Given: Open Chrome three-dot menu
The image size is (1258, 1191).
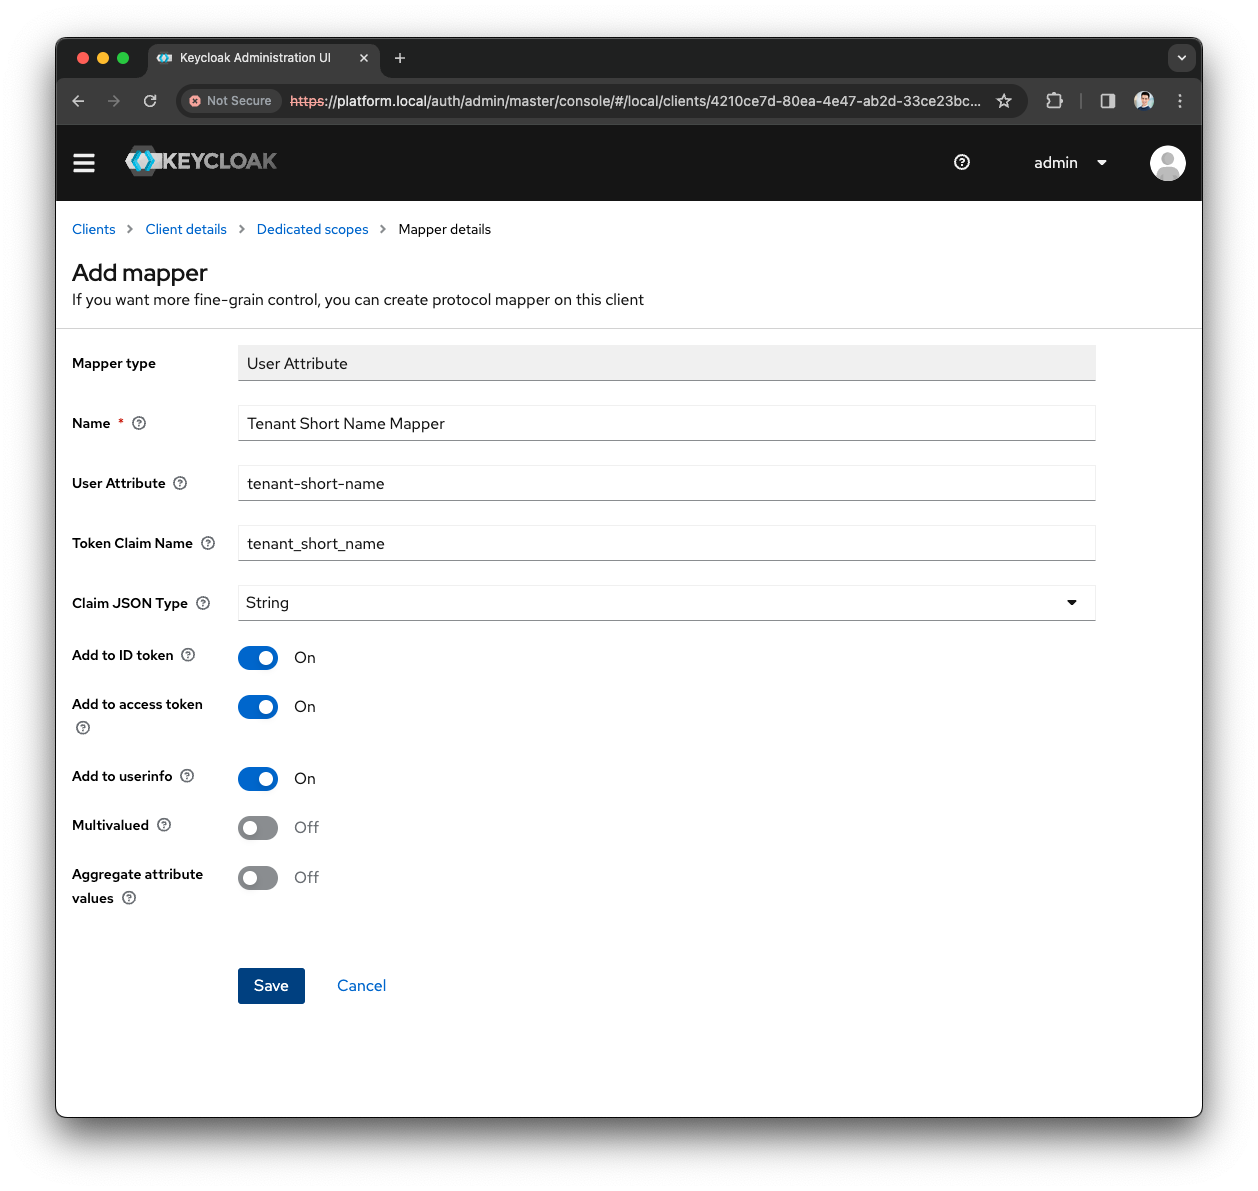Looking at the screenshot, I should (x=1180, y=101).
